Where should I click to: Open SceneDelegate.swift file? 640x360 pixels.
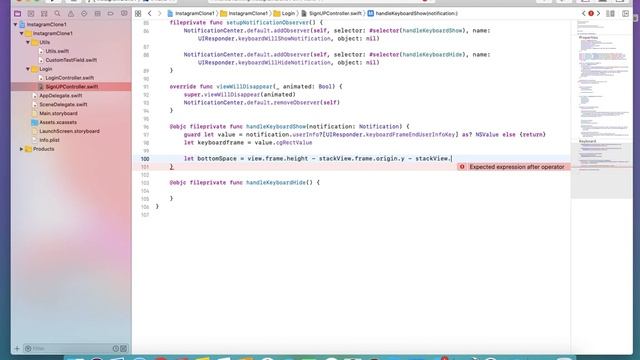(63, 104)
